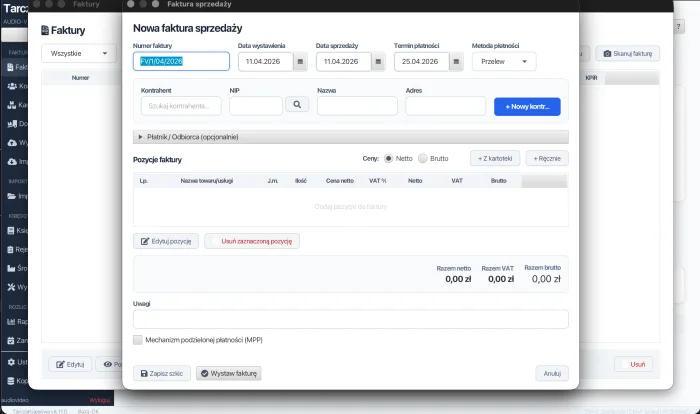Save draft with Zapisz szkic
The image size is (700, 414).
(x=162, y=373)
